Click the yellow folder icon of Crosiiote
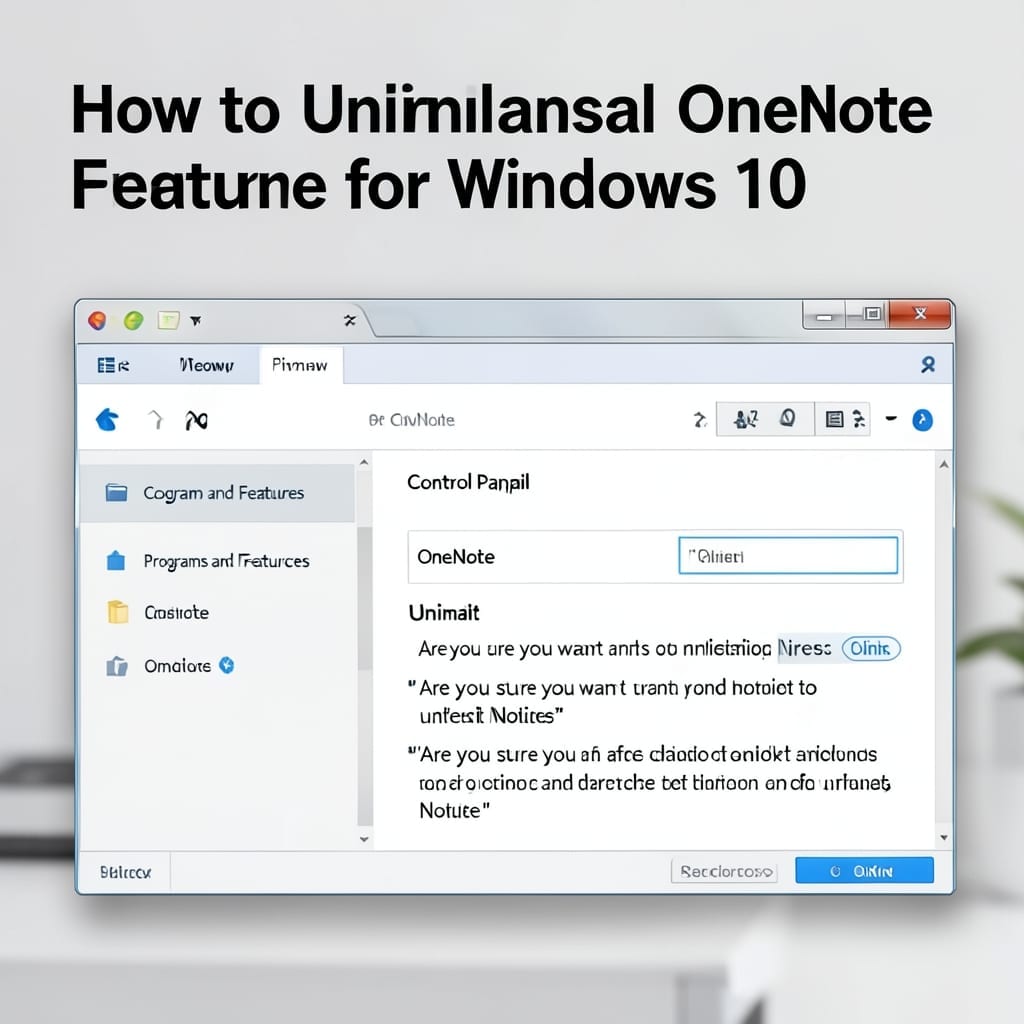 point(118,612)
